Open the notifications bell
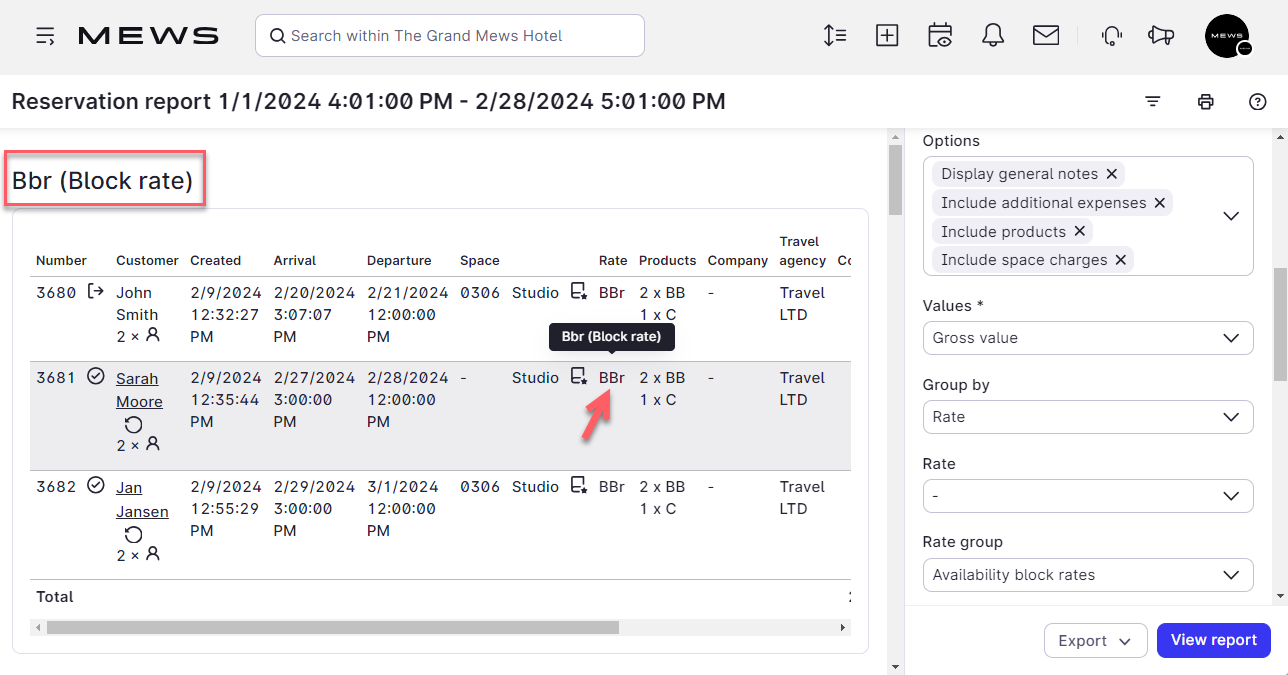 coord(993,36)
